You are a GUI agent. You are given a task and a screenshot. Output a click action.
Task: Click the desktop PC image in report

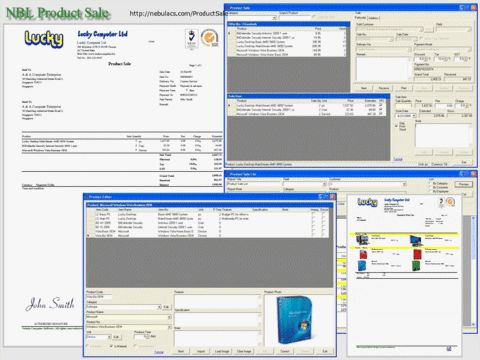pos(362,240)
